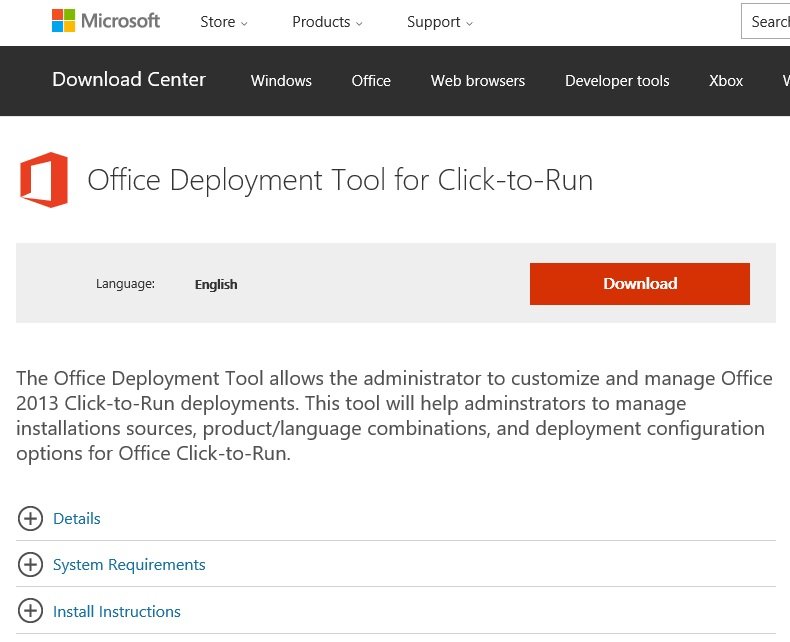
Task: Go to Download Center home
Action: pos(129,80)
